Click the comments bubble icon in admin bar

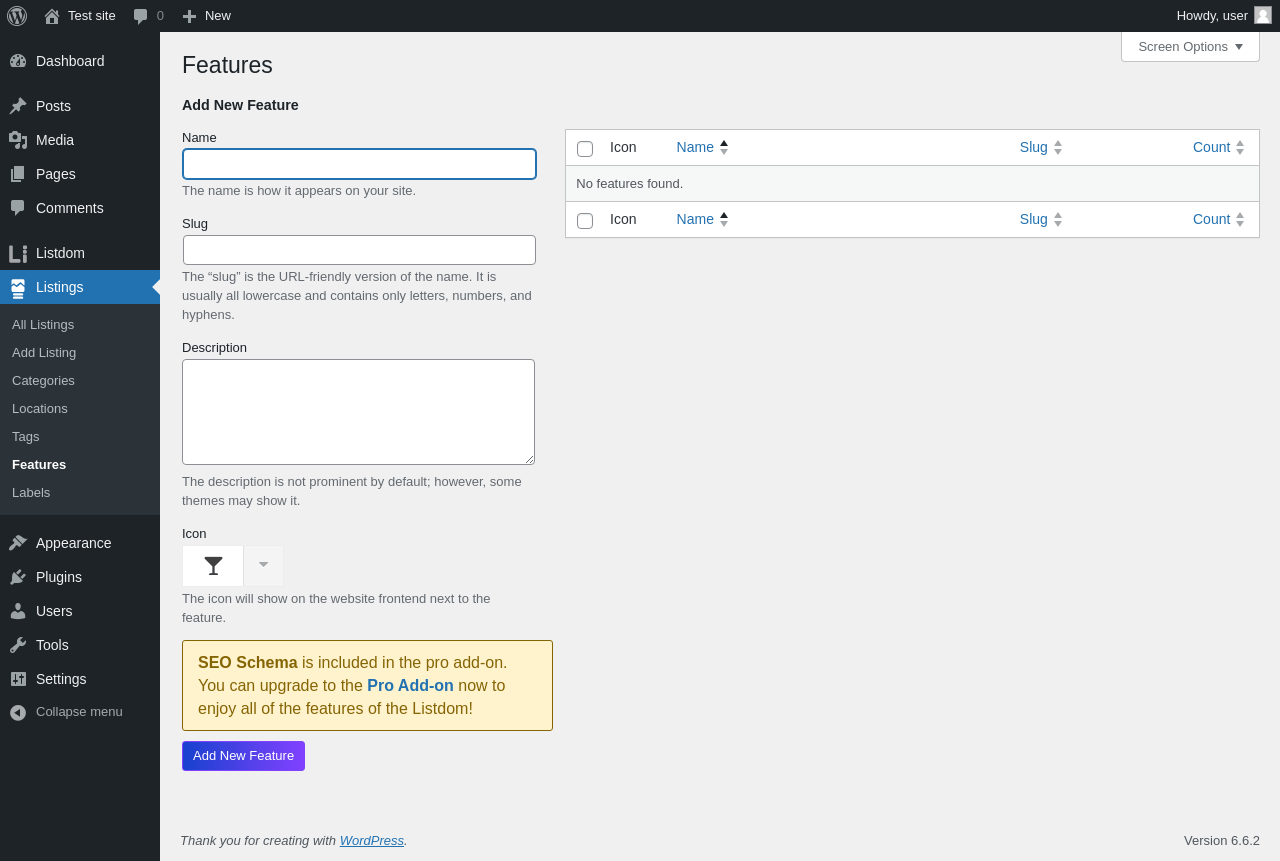(141, 16)
